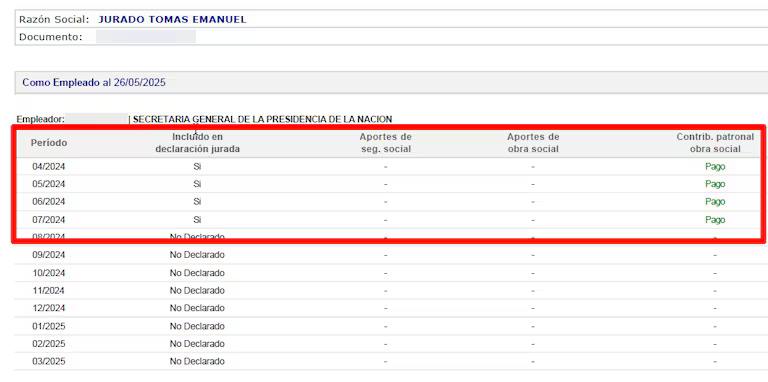768x382 pixels.
Task: Select period 12/2024
Action: (49, 309)
